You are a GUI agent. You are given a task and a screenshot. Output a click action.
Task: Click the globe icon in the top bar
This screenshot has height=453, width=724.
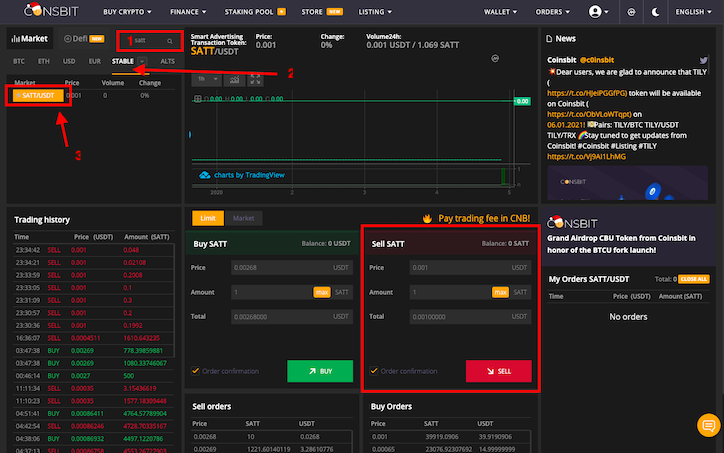(x=631, y=12)
